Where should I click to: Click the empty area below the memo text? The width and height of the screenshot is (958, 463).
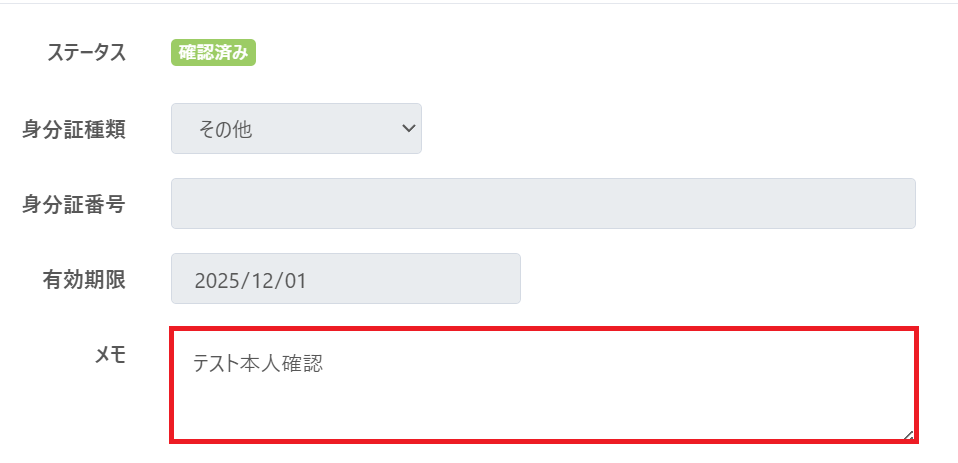point(543,412)
